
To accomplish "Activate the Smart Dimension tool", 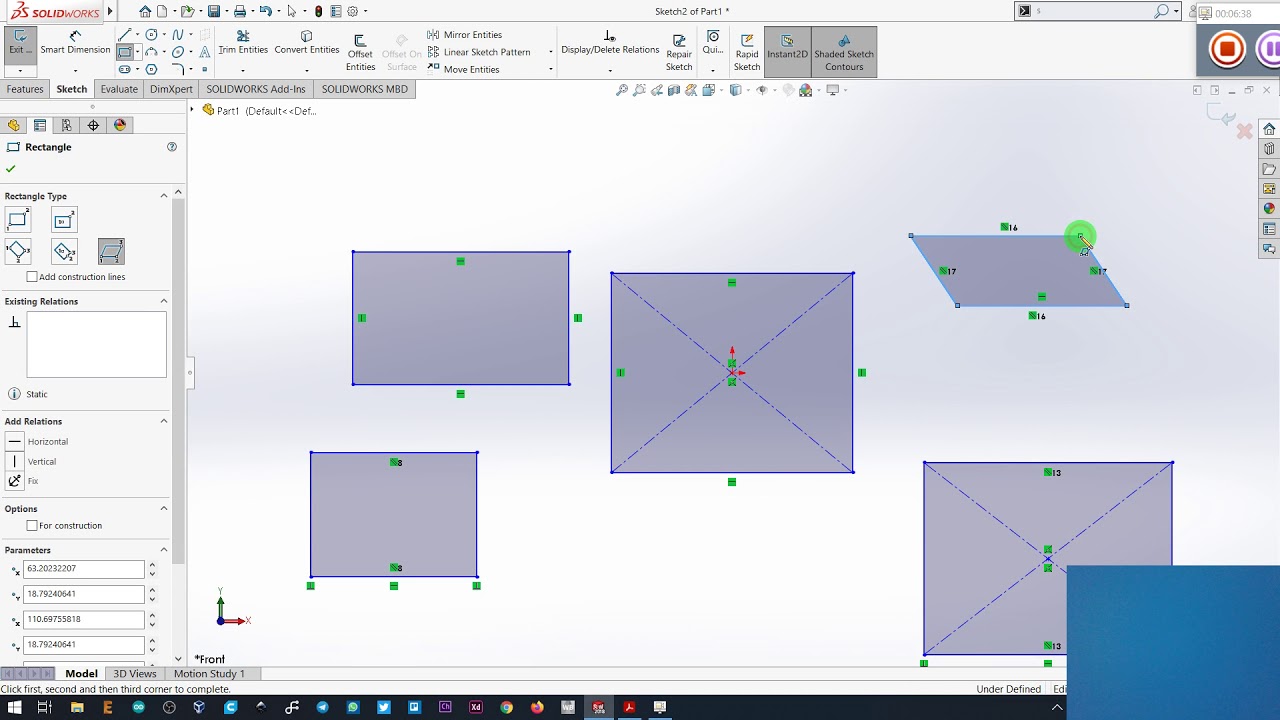I will click(75, 42).
